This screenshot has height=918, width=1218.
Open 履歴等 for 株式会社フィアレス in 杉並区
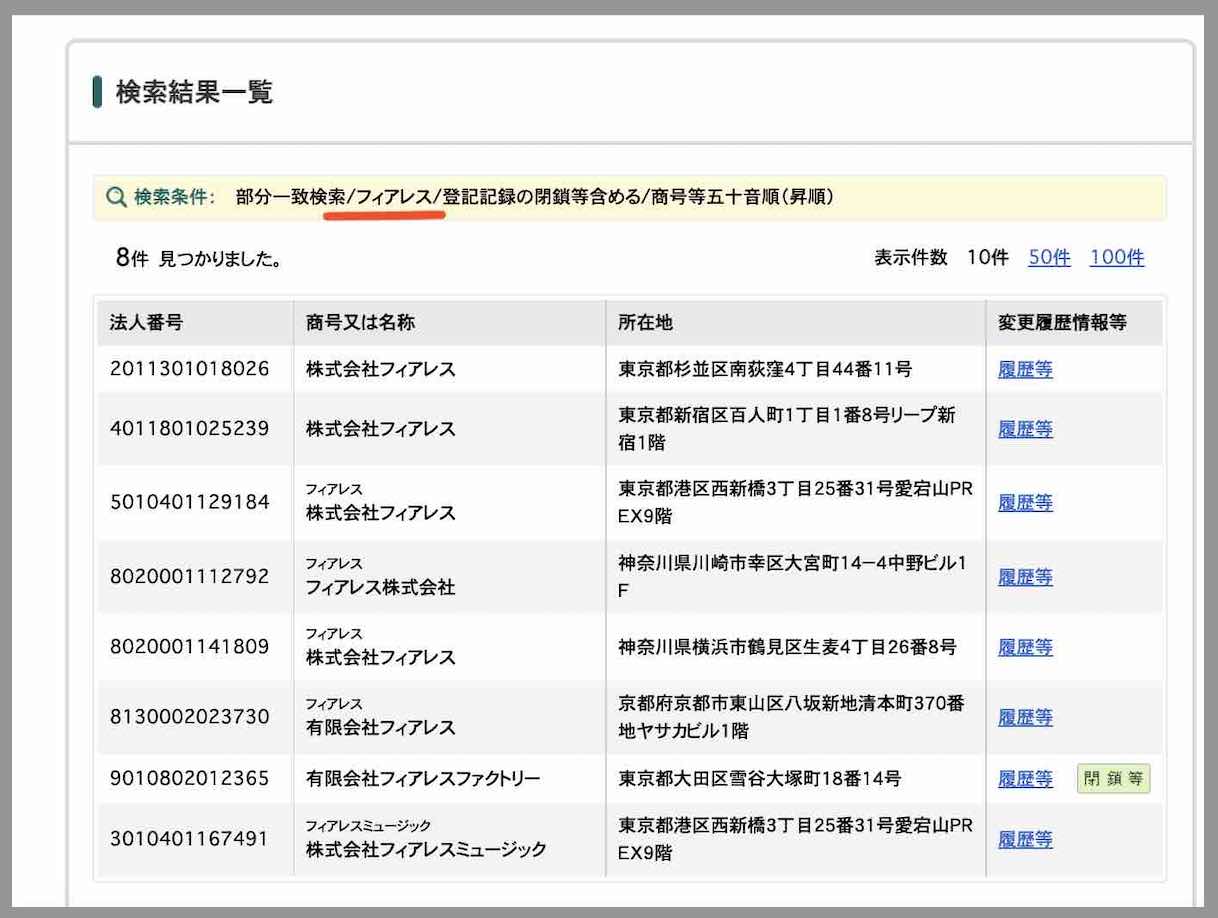[x=1024, y=369]
